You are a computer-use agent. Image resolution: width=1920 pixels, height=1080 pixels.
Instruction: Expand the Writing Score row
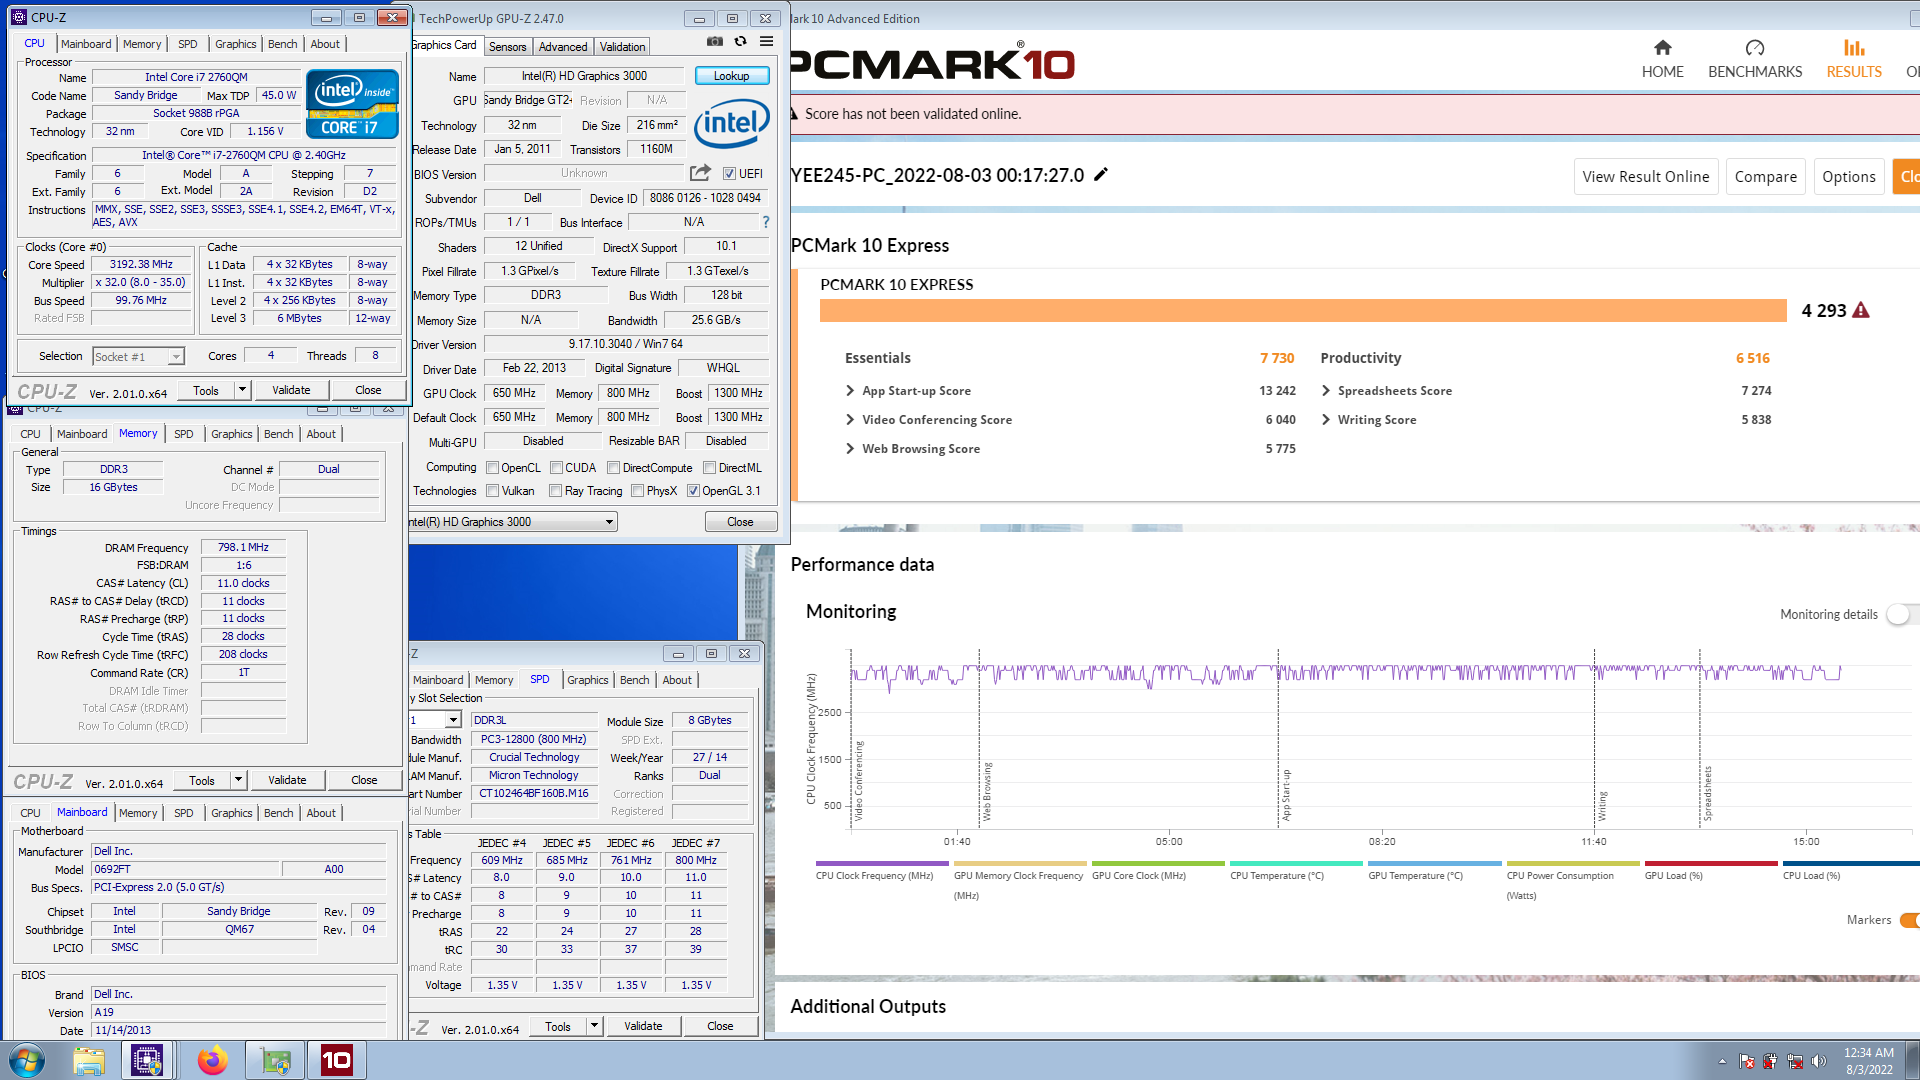pyautogui.click(x=1326, y=420)
